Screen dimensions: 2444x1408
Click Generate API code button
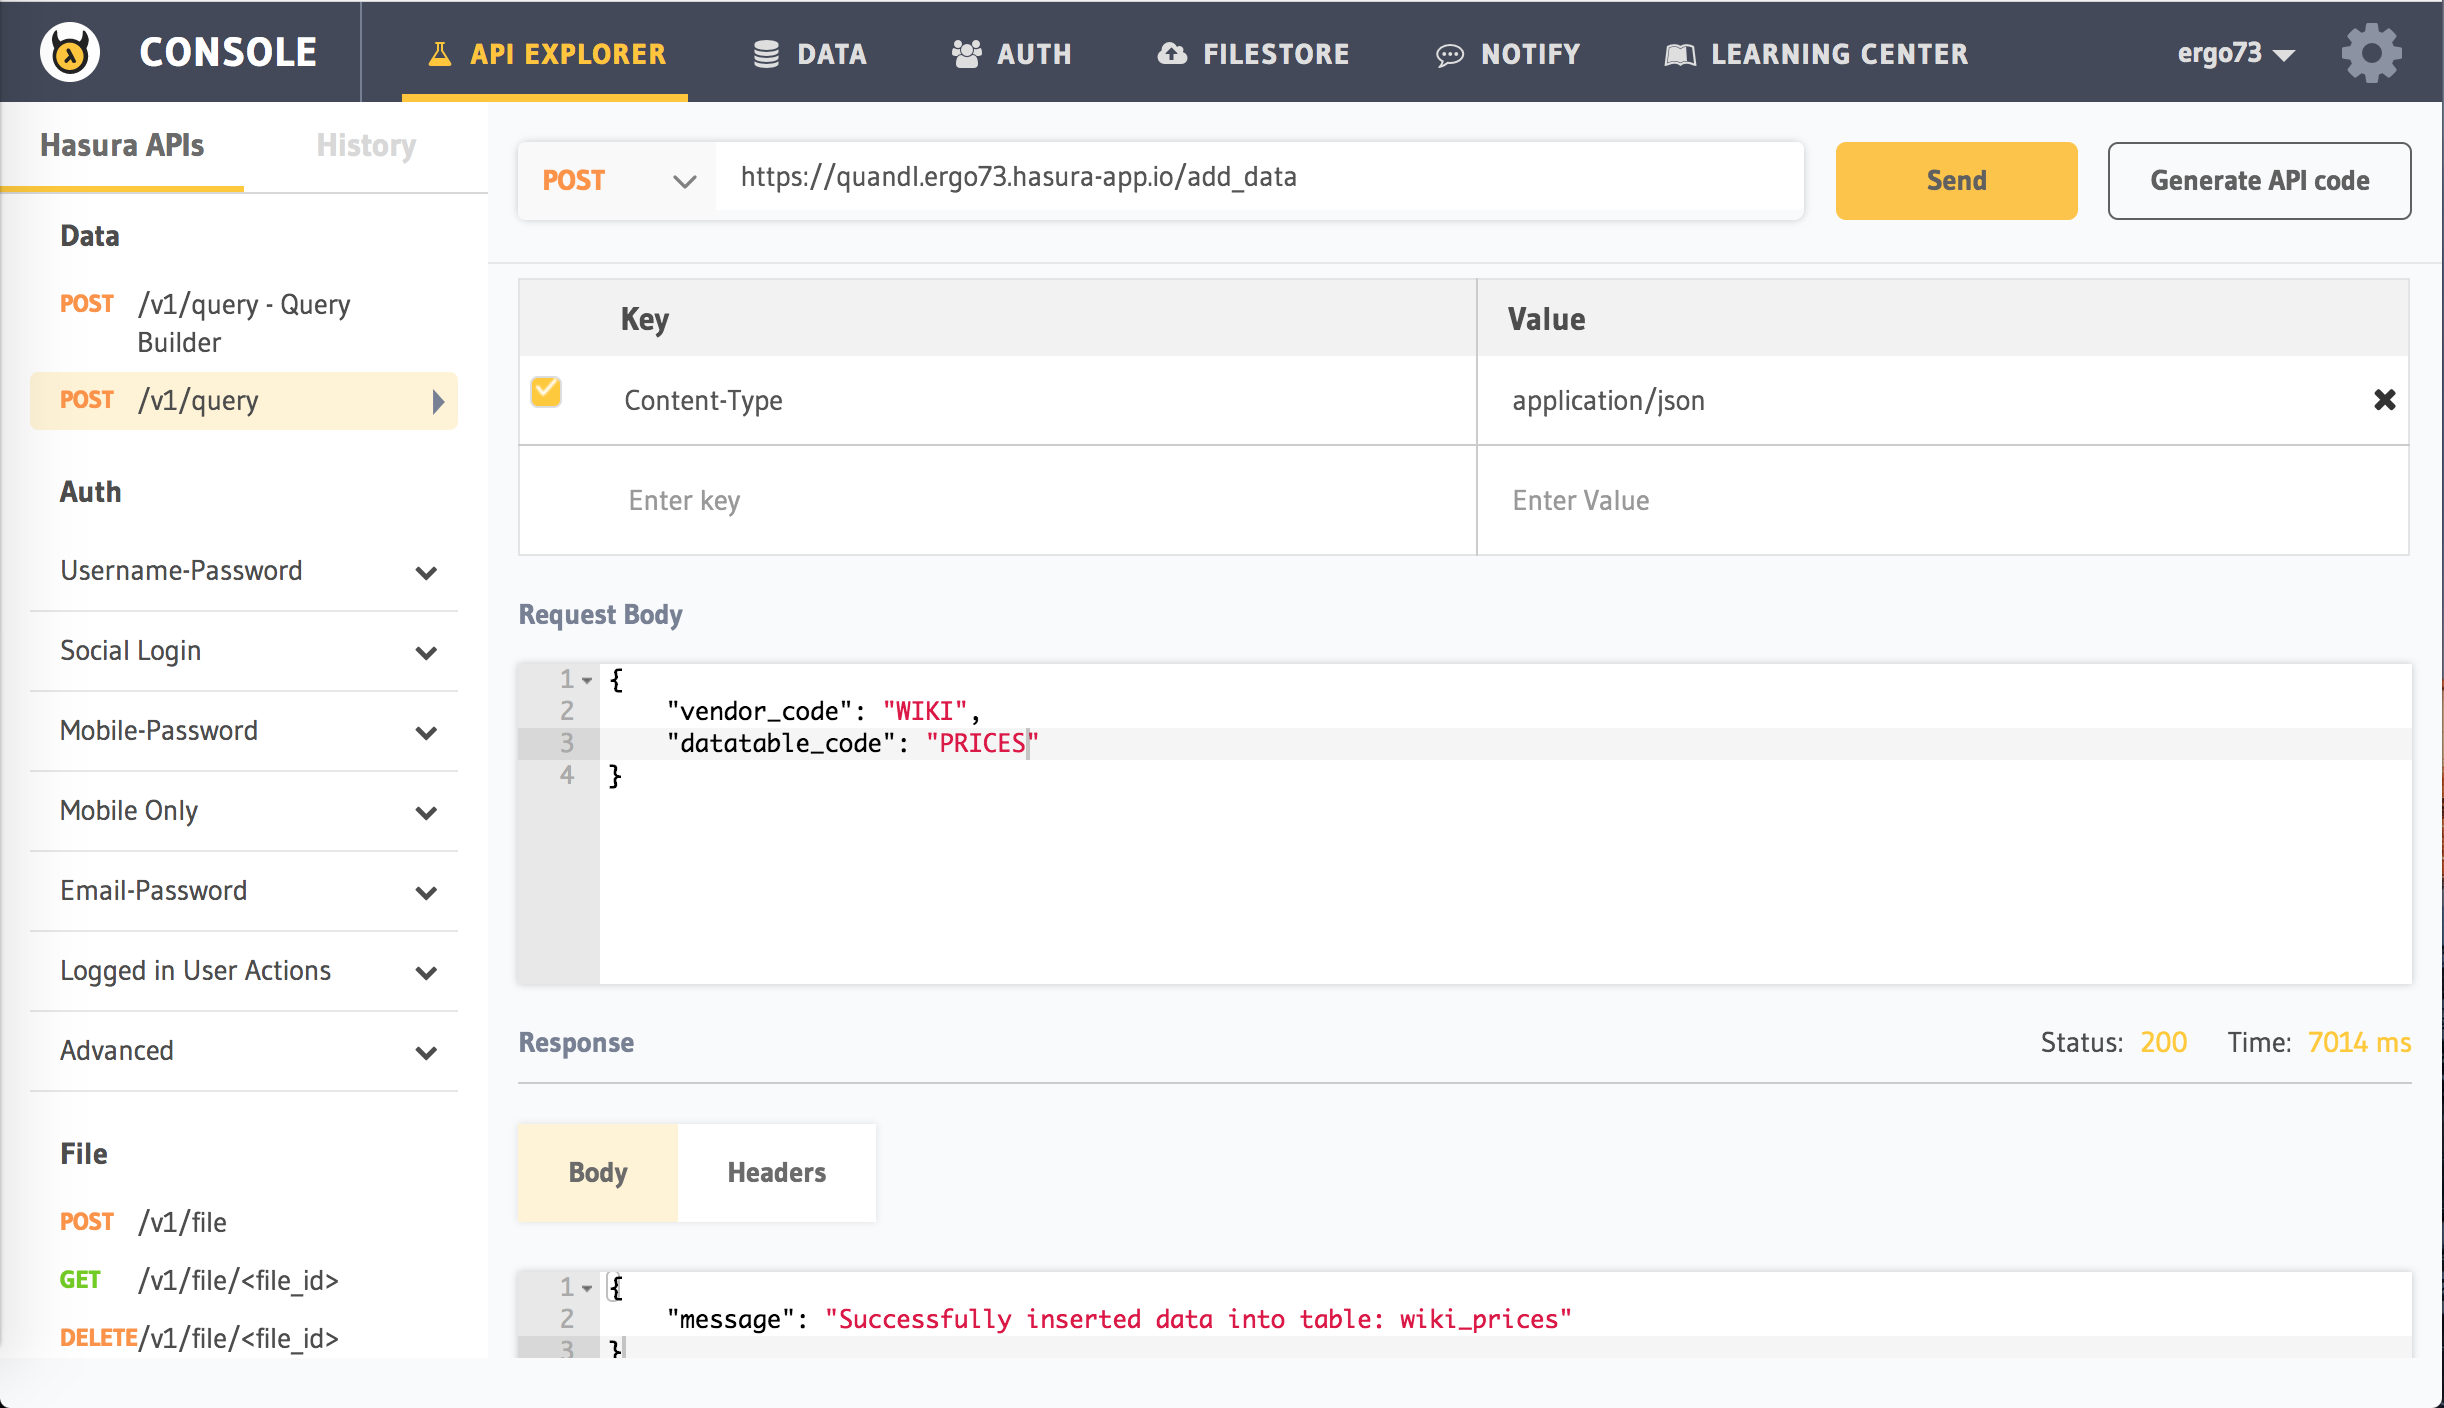click(2259, 181)
